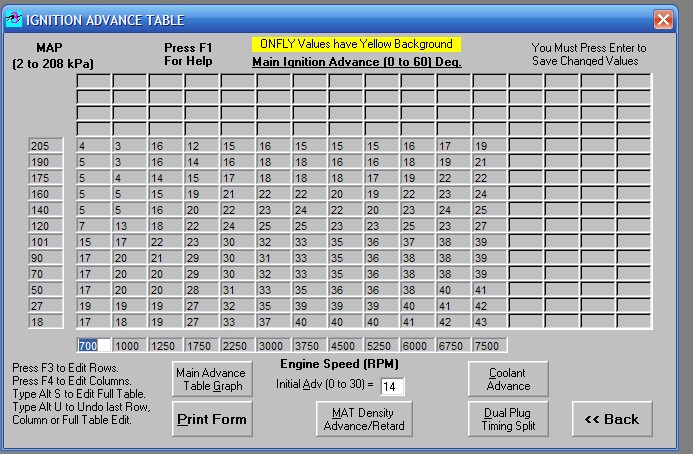693x454 pixels.
Task: Open MAT Density Advance/Retard settings
Action: tap(357, 419)
